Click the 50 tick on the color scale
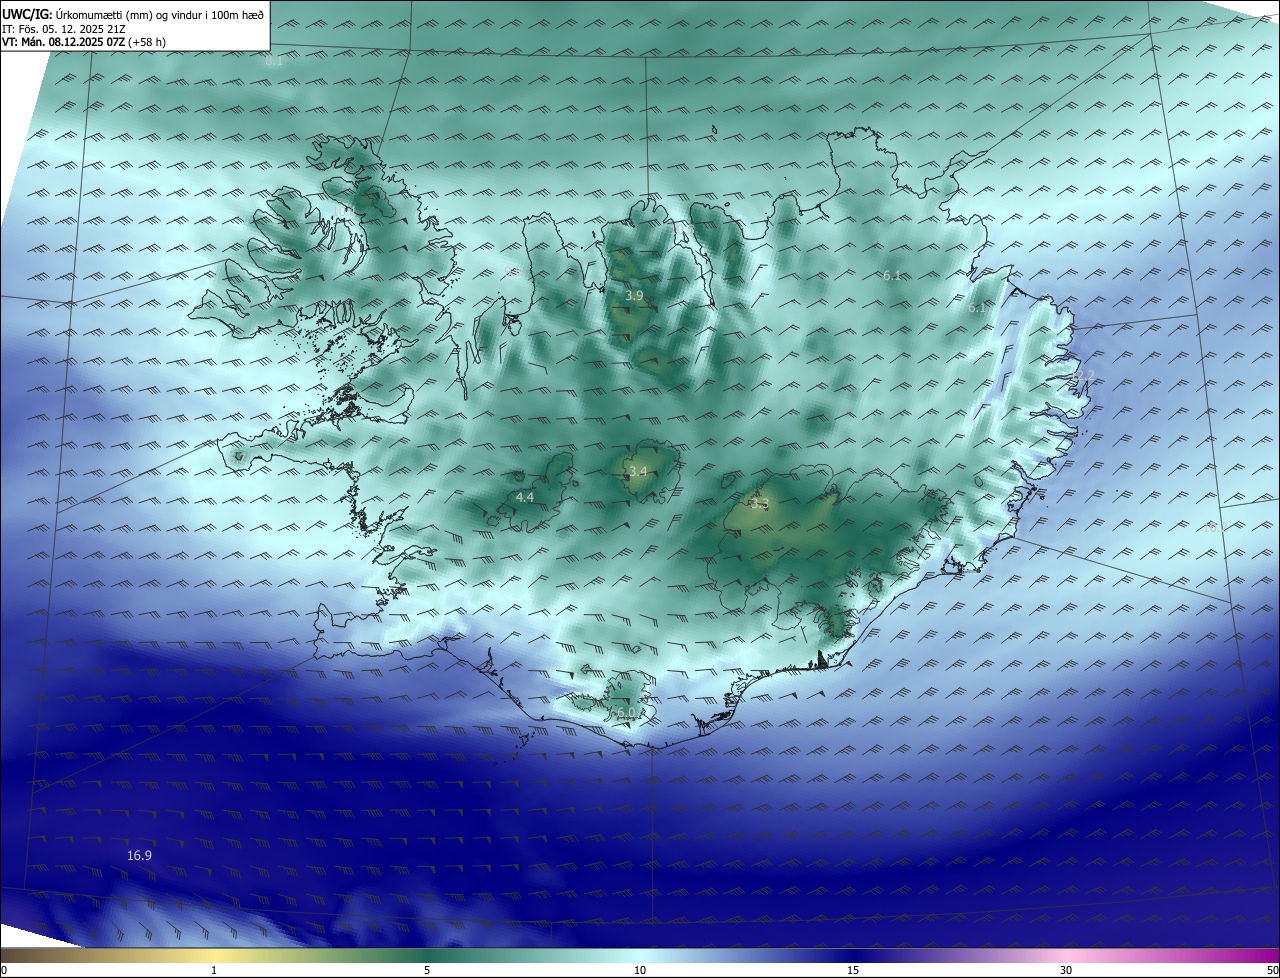Viewport: 1280px width, 978px height. (x=1272, y=970)
